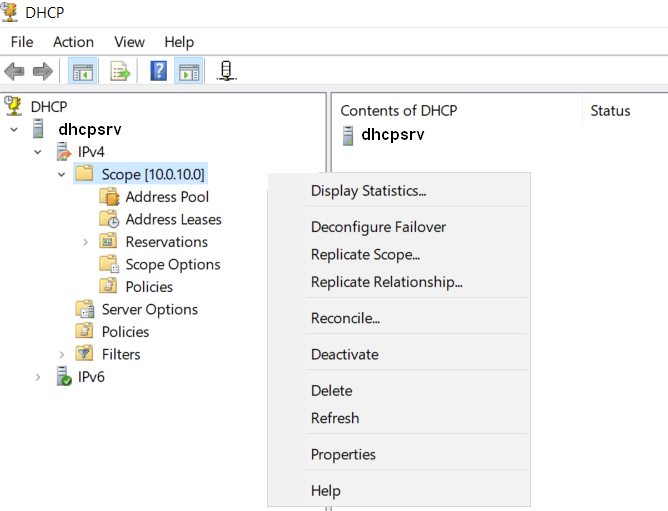Screen dimensions: 668x511
Task: Click the IPv6 node icon with green check
Action: [64, 376]
